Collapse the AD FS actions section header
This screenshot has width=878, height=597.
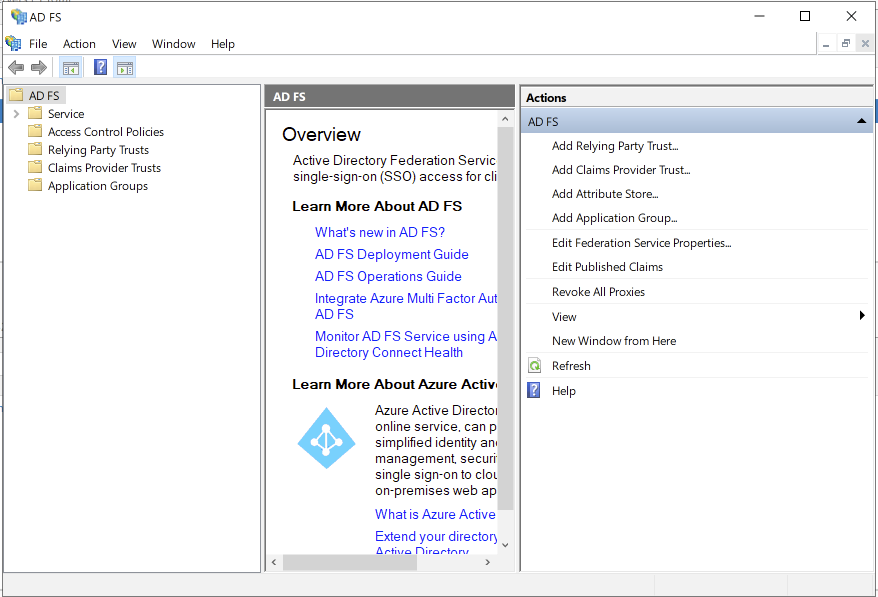pos(861,121)
